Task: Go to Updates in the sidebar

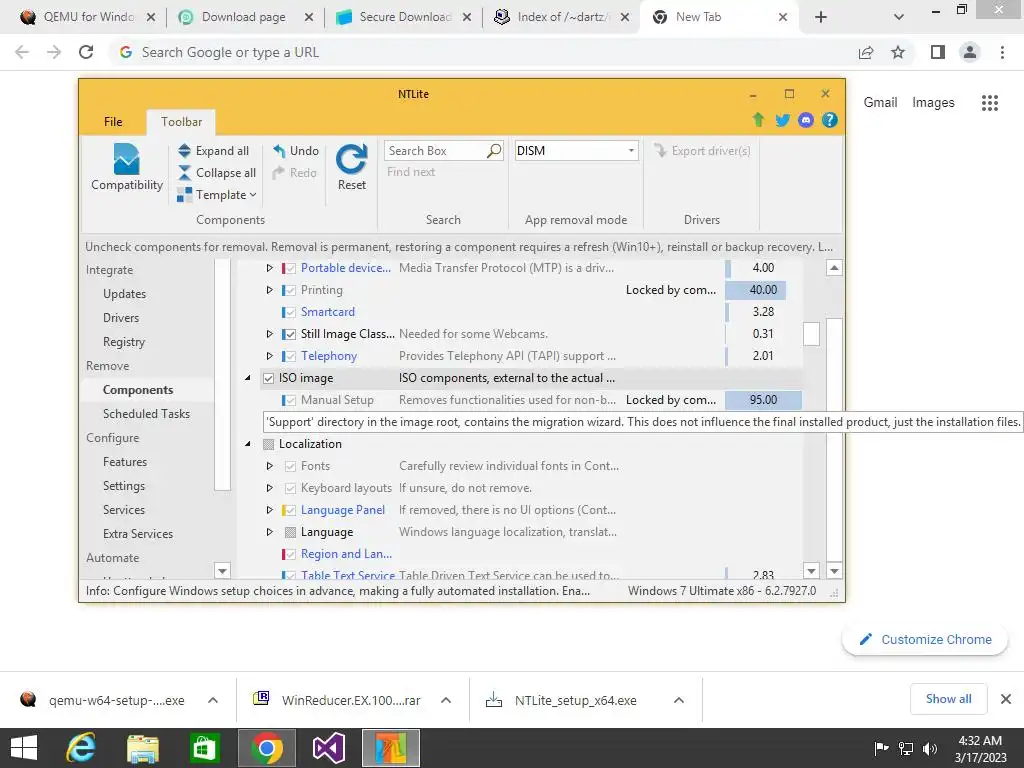Action: [x=124, y=294]
